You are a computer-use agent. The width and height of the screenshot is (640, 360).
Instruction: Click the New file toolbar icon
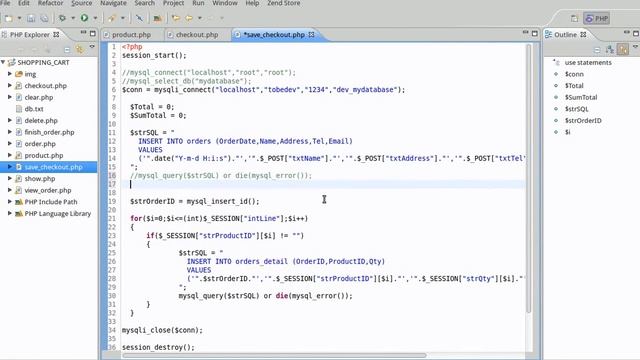[9, 18]
